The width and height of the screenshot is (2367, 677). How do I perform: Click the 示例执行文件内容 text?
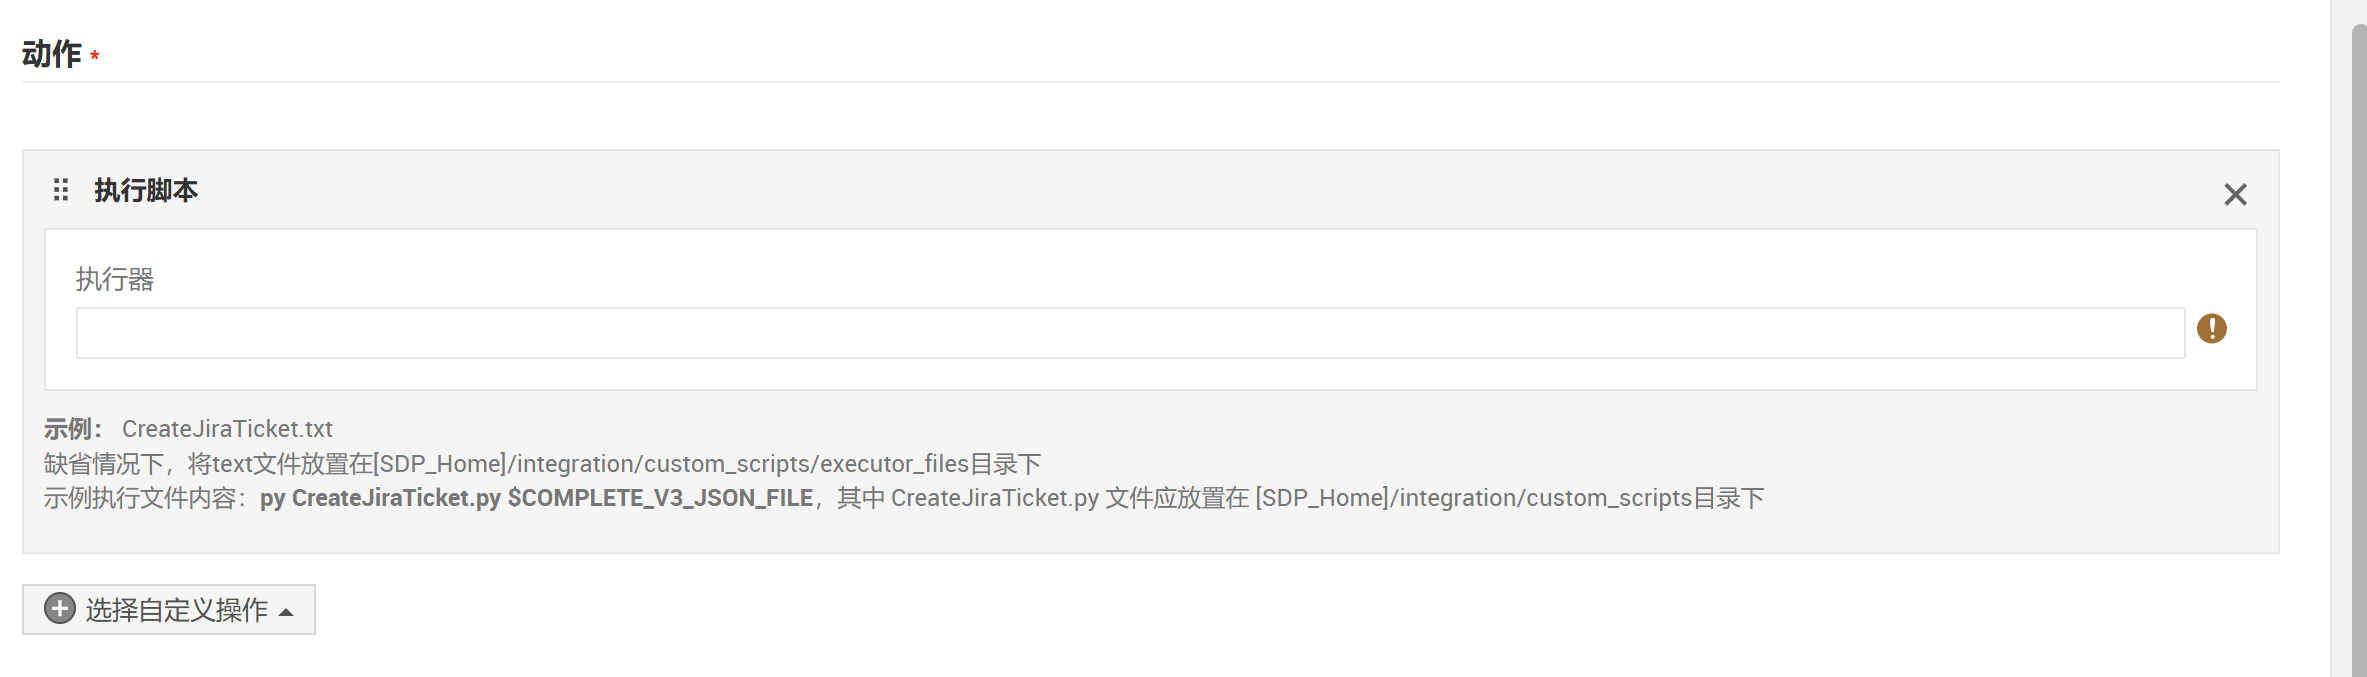(x=140, y=498)
